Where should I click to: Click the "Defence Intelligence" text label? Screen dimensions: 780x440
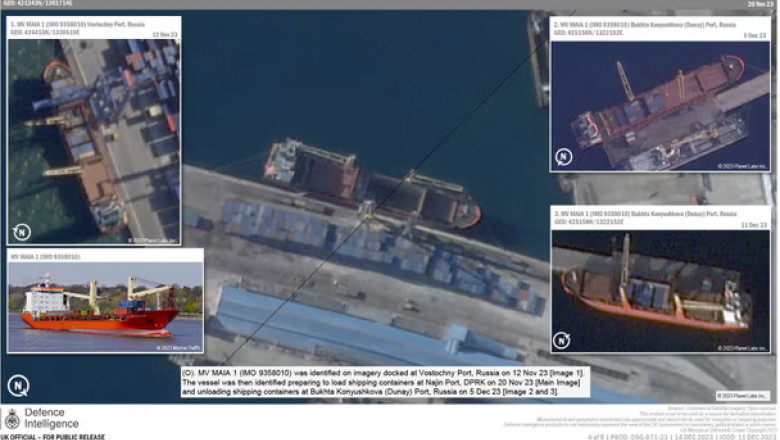(x=52, y=418)
